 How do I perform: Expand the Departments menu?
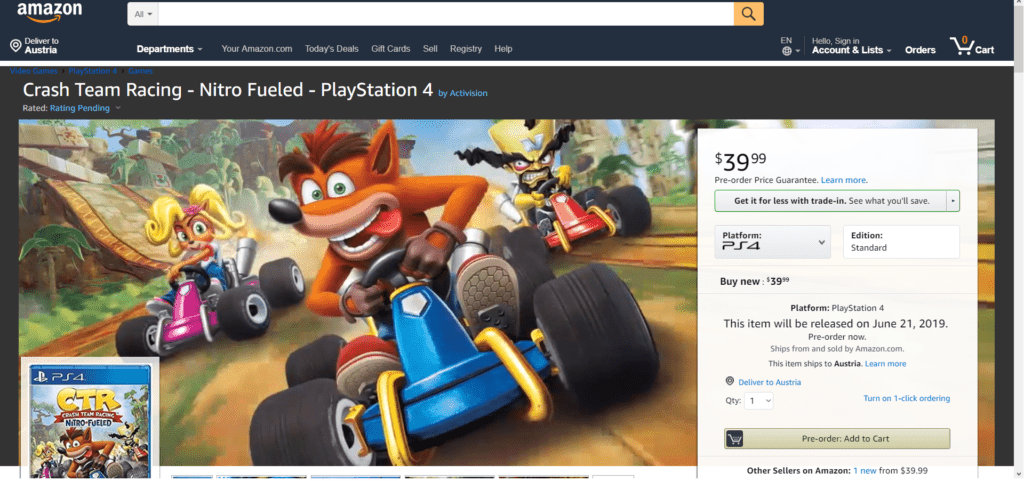click(x=169, y=49)
